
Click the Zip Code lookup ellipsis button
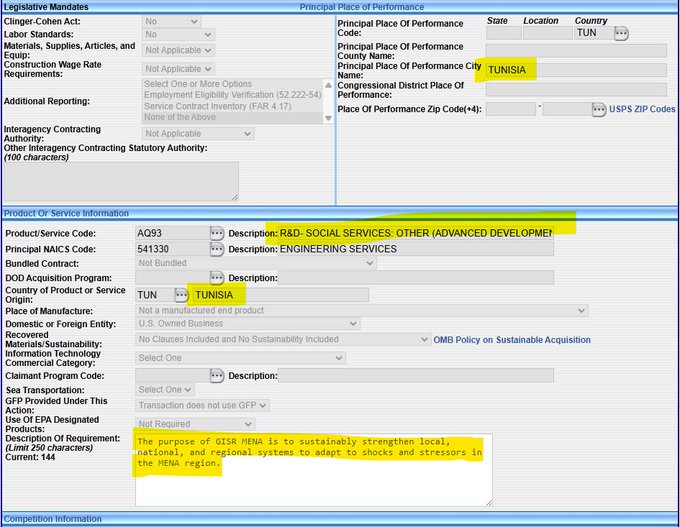pos(598,109)
